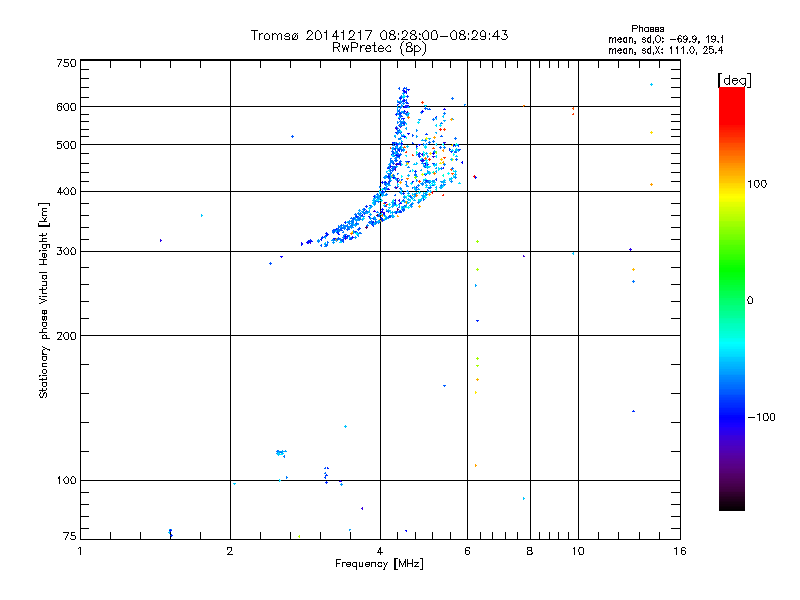Click the x-axis tick label '2'
Viewport: 800px width, 600px height.
click(230, 551)
